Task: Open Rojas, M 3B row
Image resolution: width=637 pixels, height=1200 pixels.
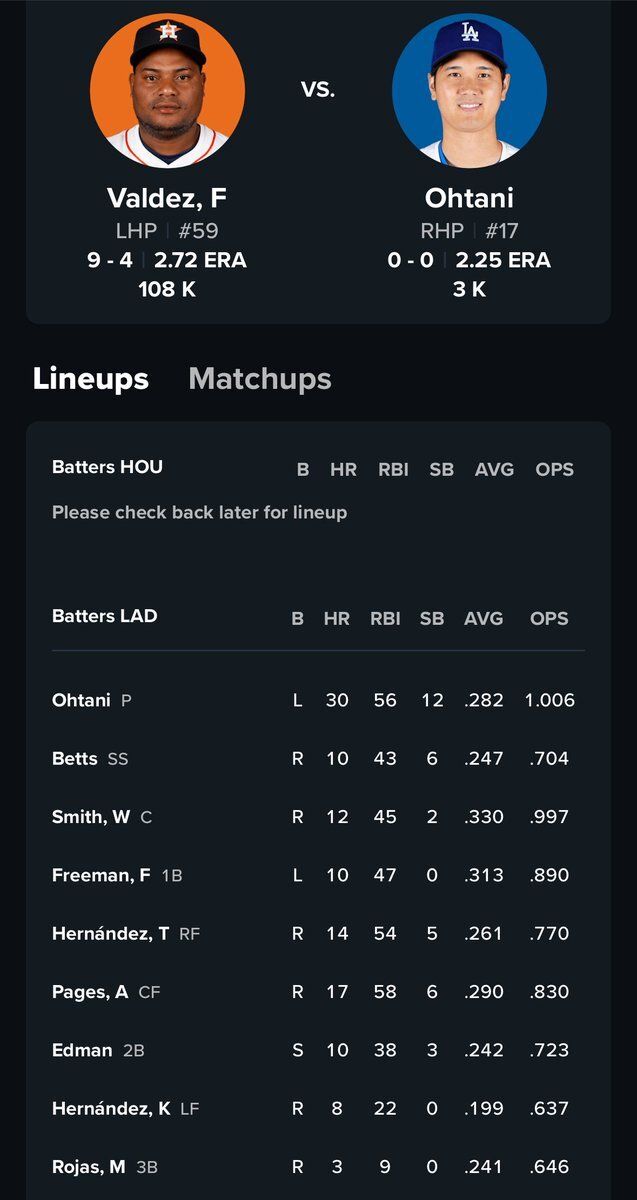Action: pos(318,1166)
